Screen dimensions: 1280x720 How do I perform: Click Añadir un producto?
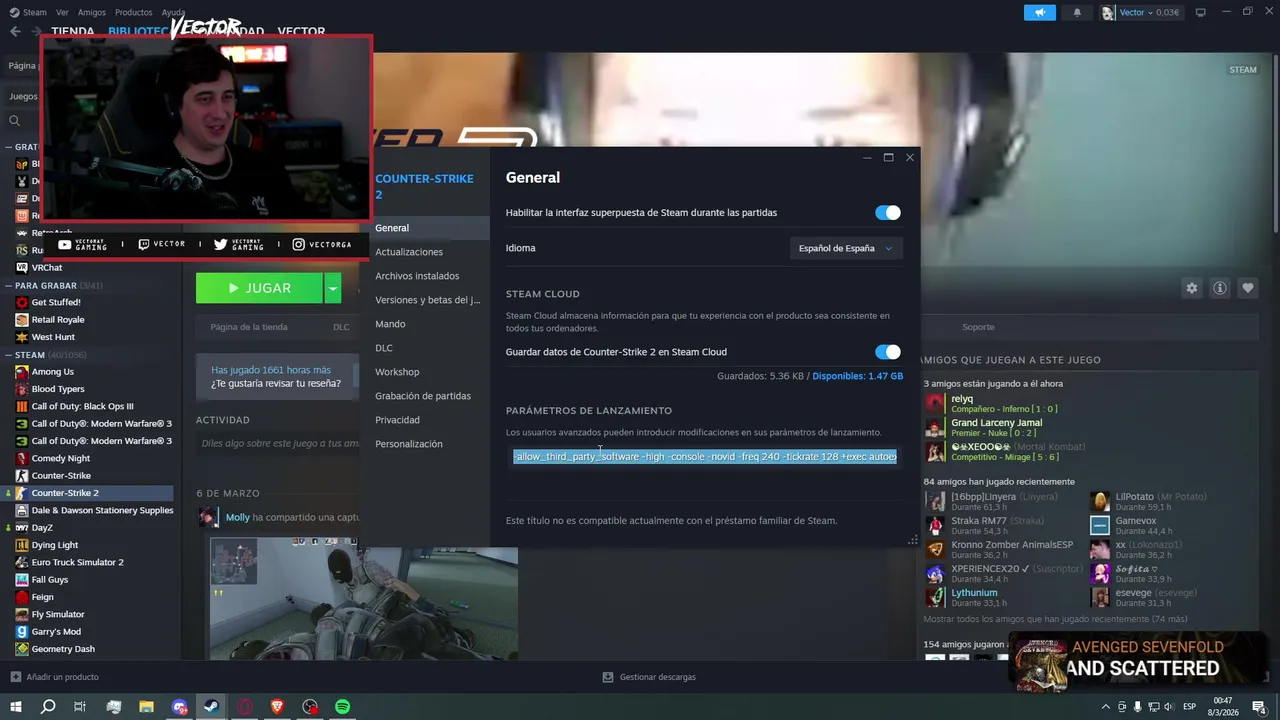coord(55,677)
